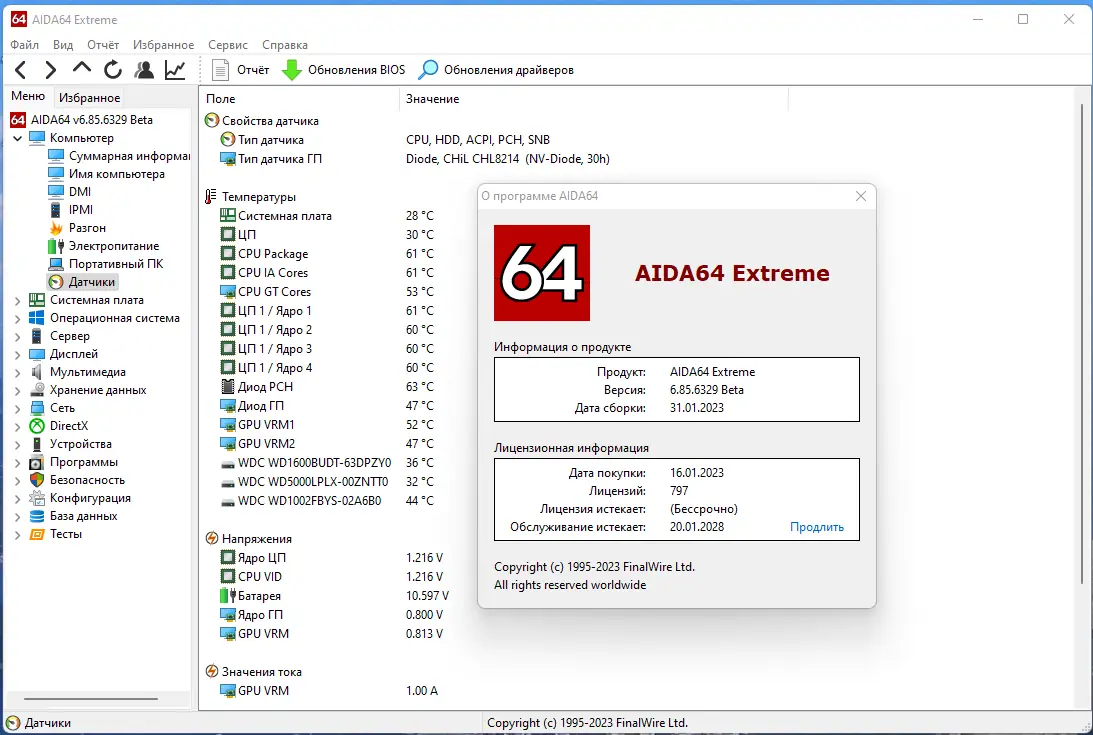
Task: Follow the Продлить link in the dialog
Action: pos(816,527)
